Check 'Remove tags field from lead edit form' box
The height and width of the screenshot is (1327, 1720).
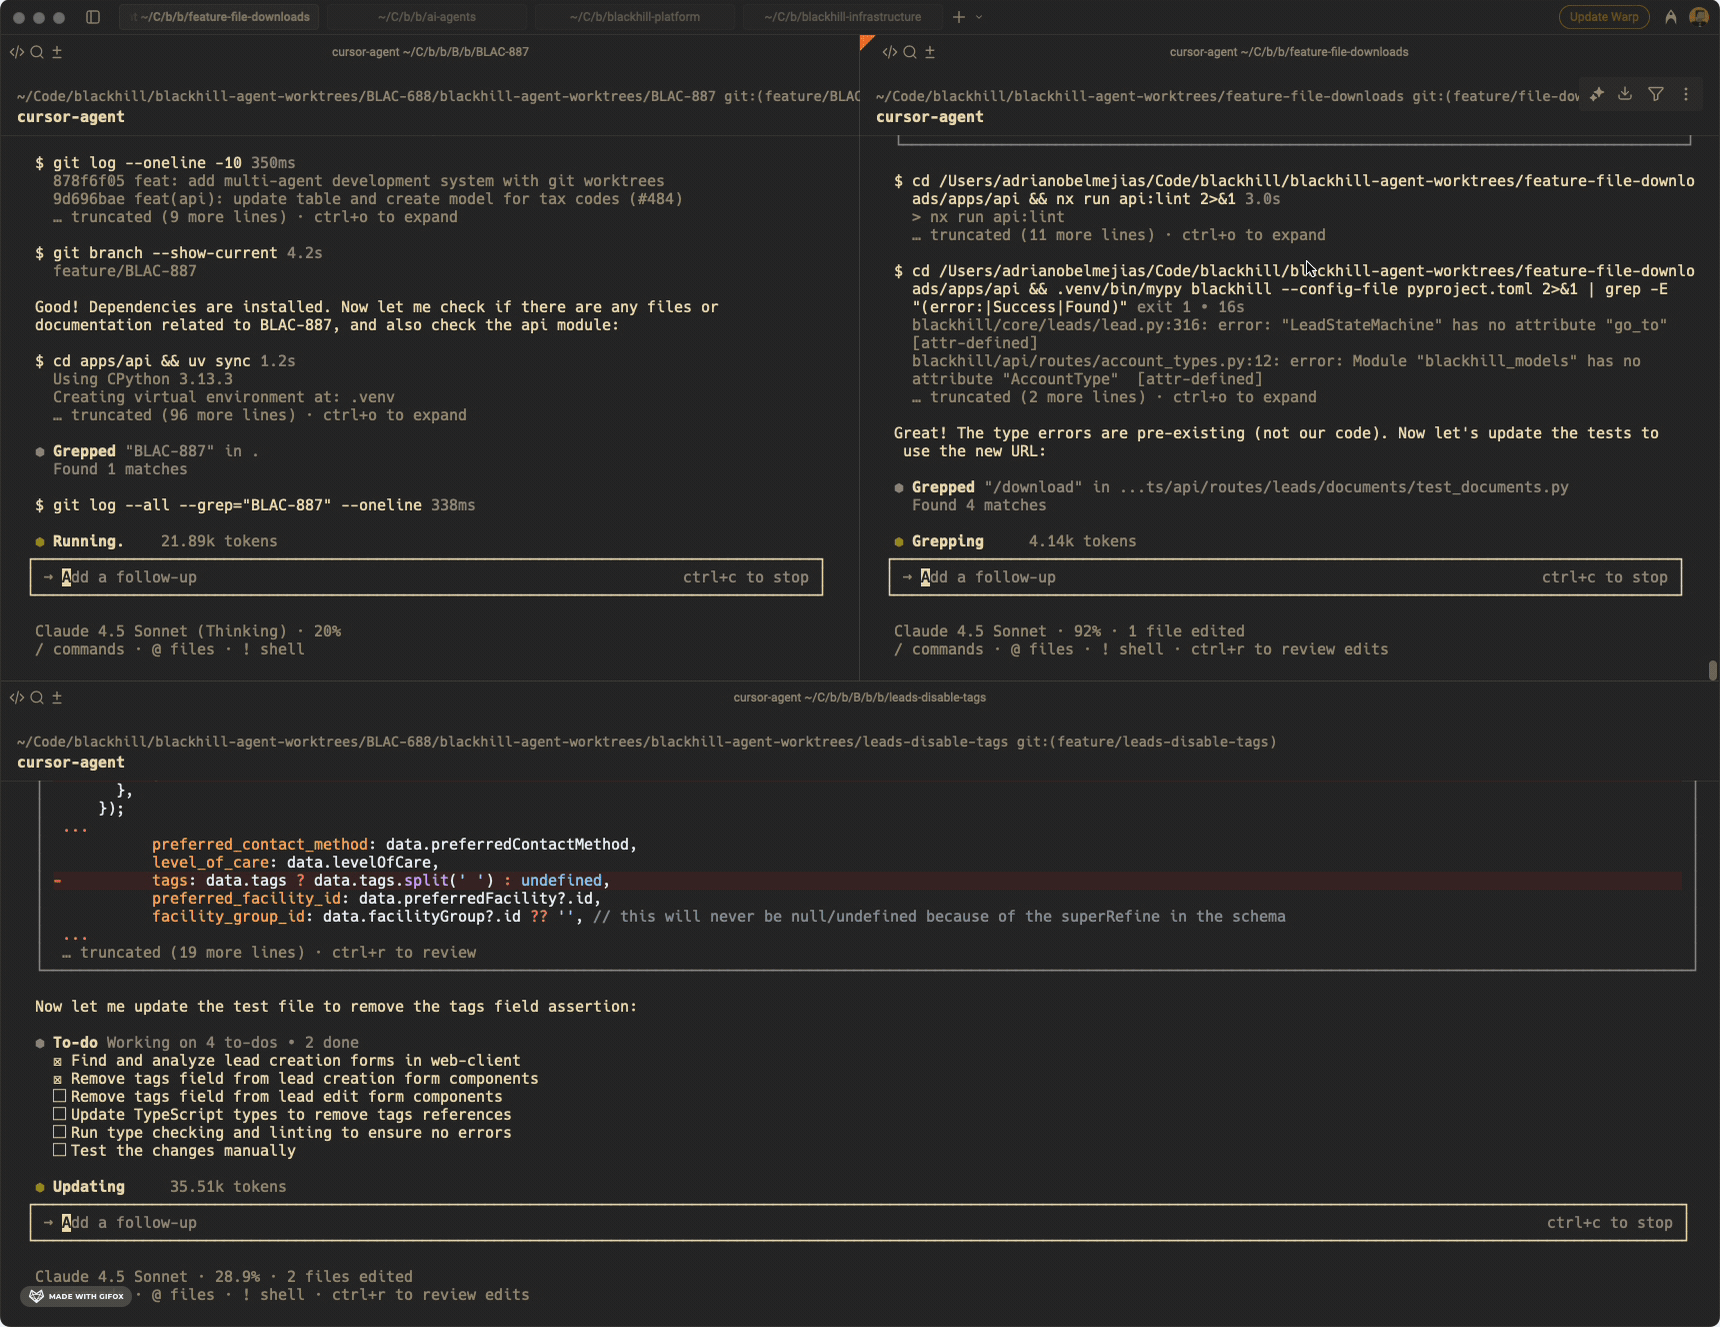point(59,1096)
